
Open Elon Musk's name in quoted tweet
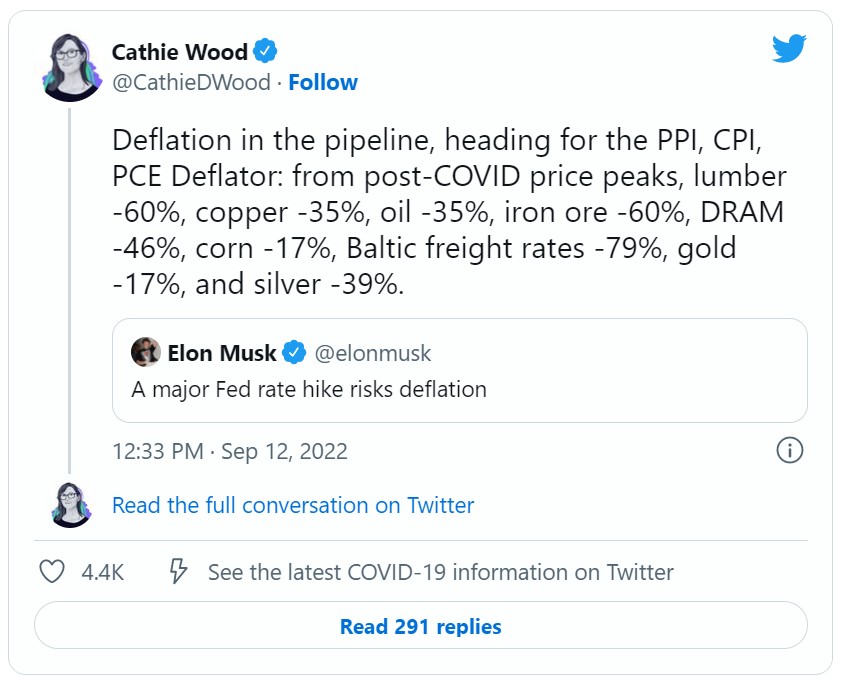point(222,353)
